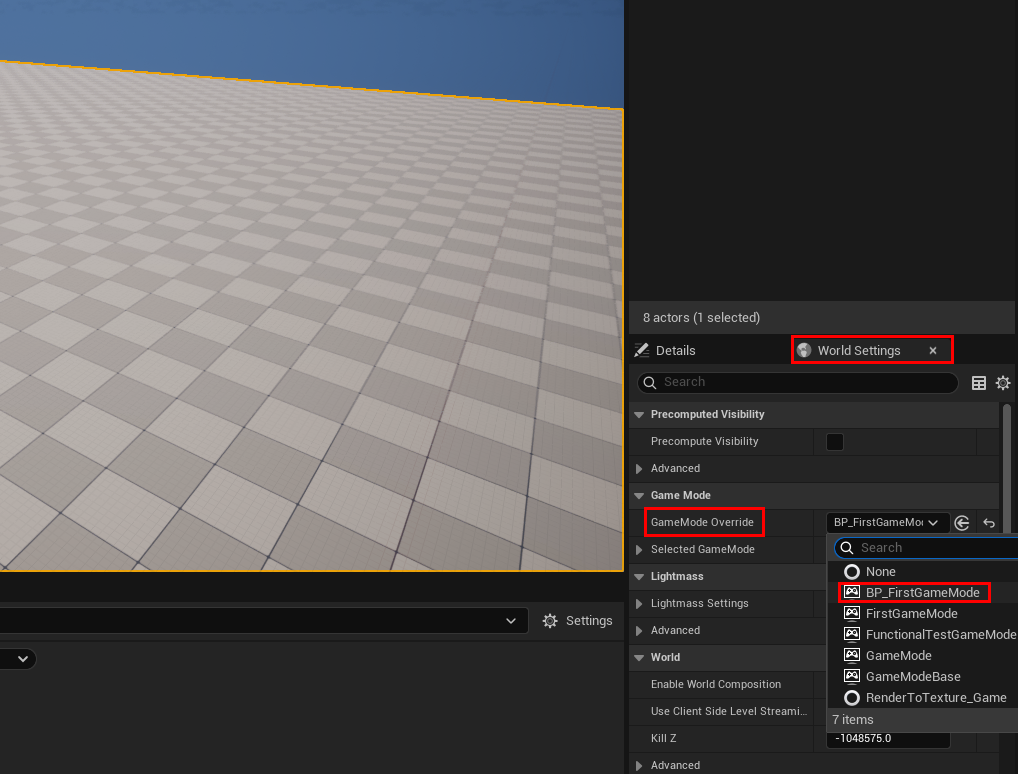Select GameModeBase class entry

pos(922,677)
